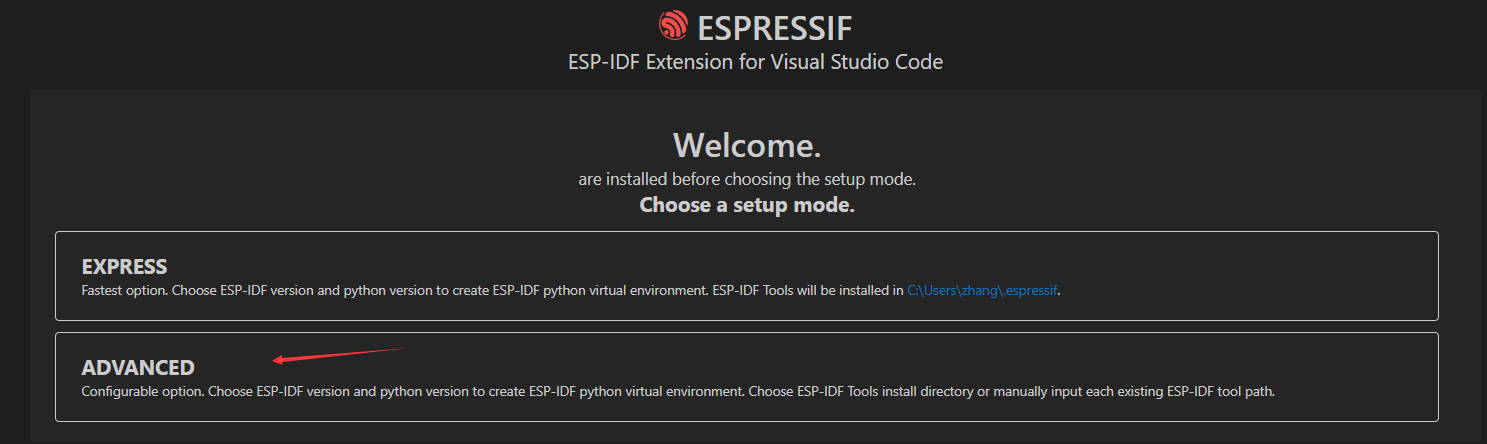Screen dimensions: 1487x444
Task: Choose the ADVANCED setup mode card
Action: (747, 377)
